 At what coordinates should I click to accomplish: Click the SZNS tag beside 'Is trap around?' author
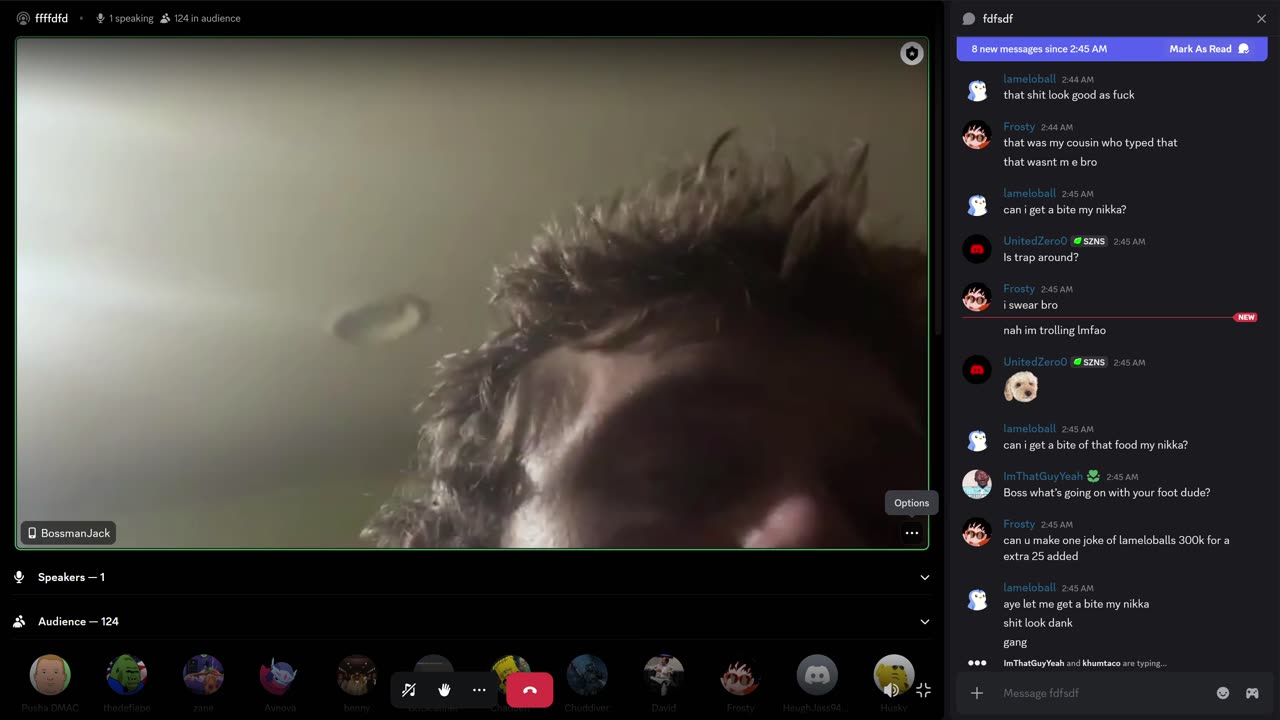[x=1089, y=241]
